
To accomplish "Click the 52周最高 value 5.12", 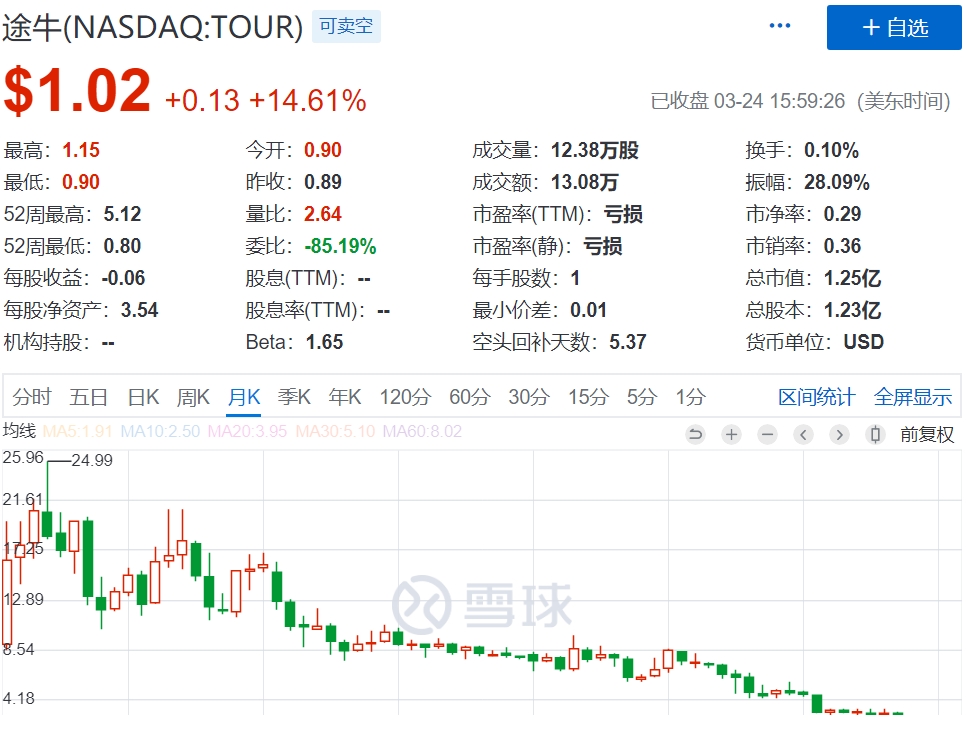I will [x=122, y=214].
